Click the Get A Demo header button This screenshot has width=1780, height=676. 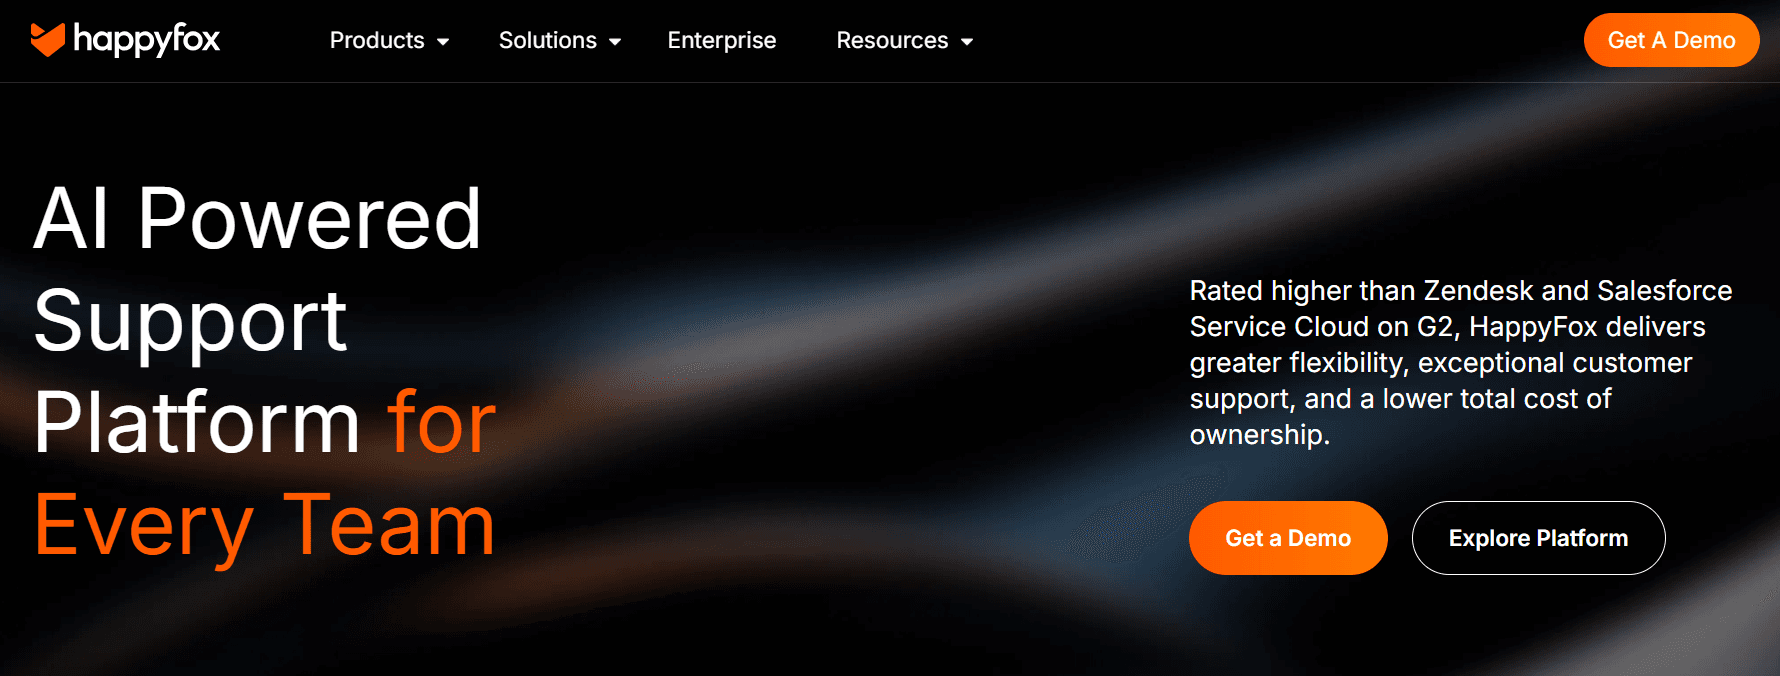[x=1671, y=40]
